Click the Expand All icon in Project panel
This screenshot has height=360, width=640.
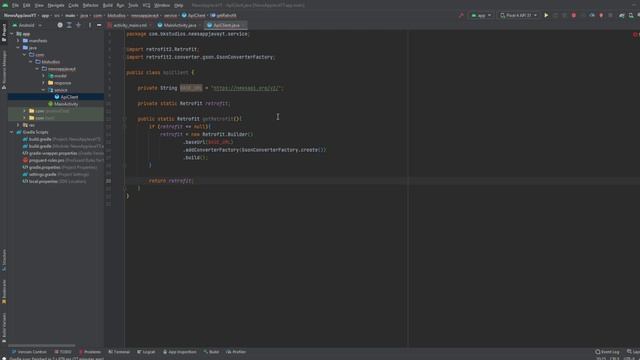coord(69,25)
